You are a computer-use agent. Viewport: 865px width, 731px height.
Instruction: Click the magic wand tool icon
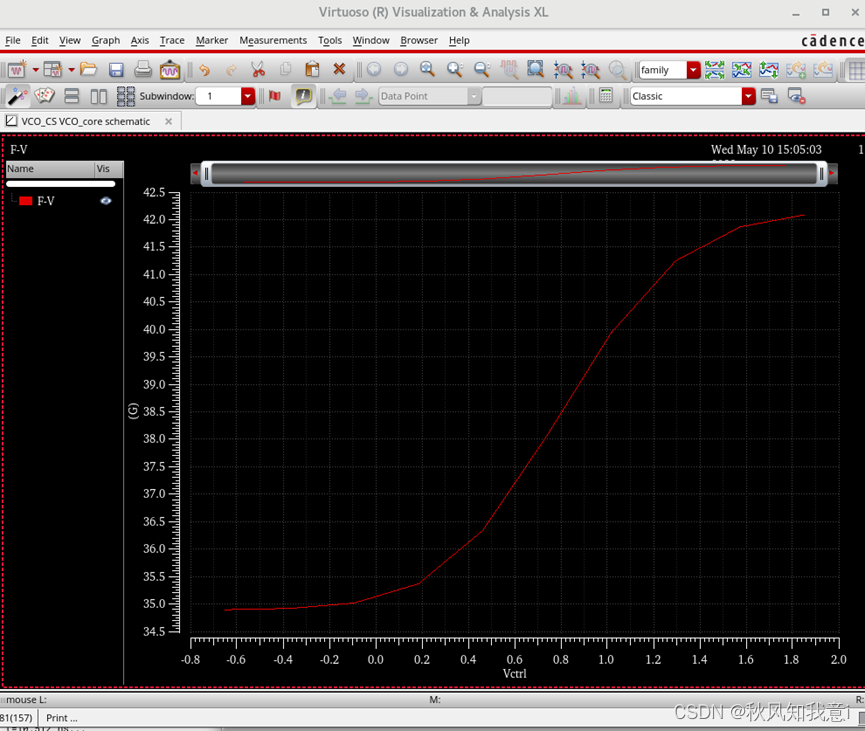[17, 96]
